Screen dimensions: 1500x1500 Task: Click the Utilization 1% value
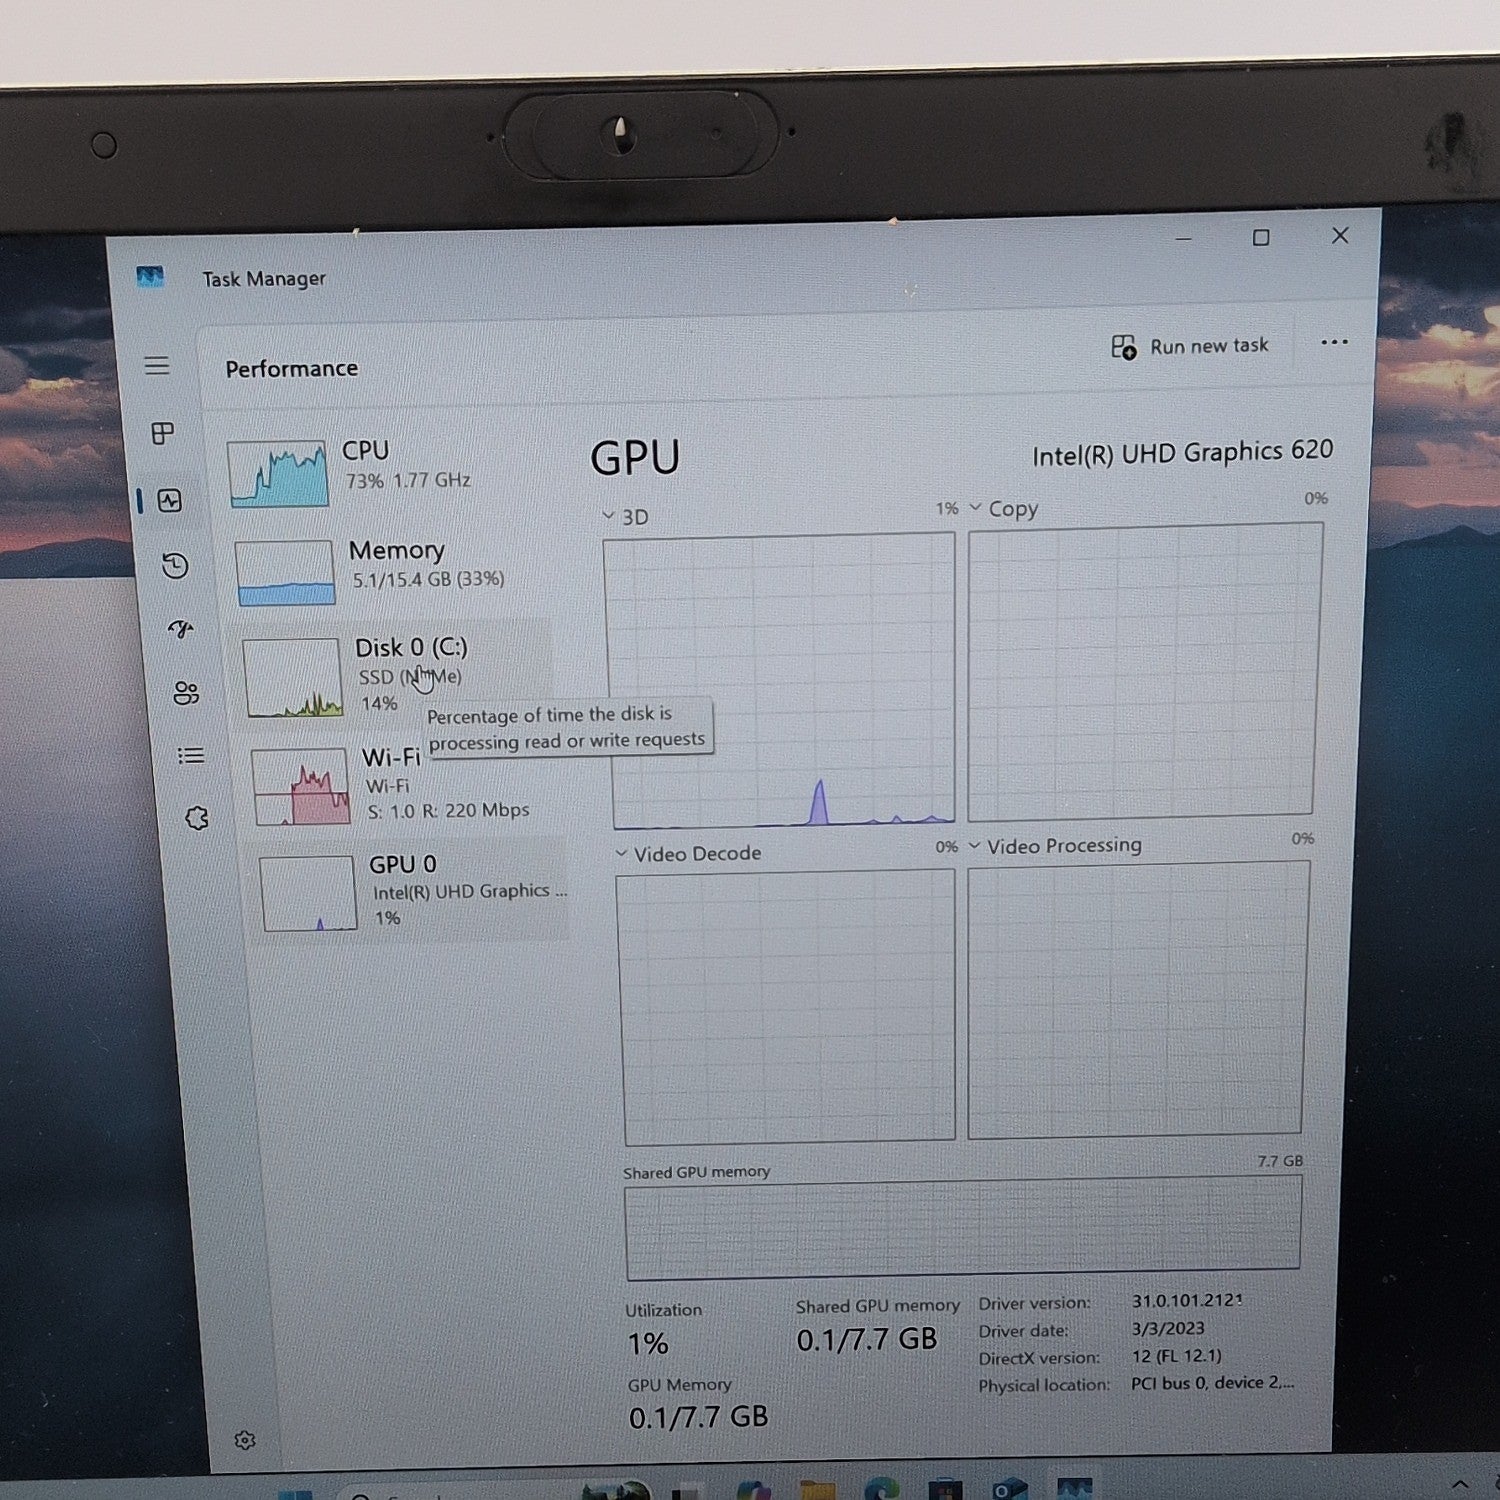(x=648, y=1344)
